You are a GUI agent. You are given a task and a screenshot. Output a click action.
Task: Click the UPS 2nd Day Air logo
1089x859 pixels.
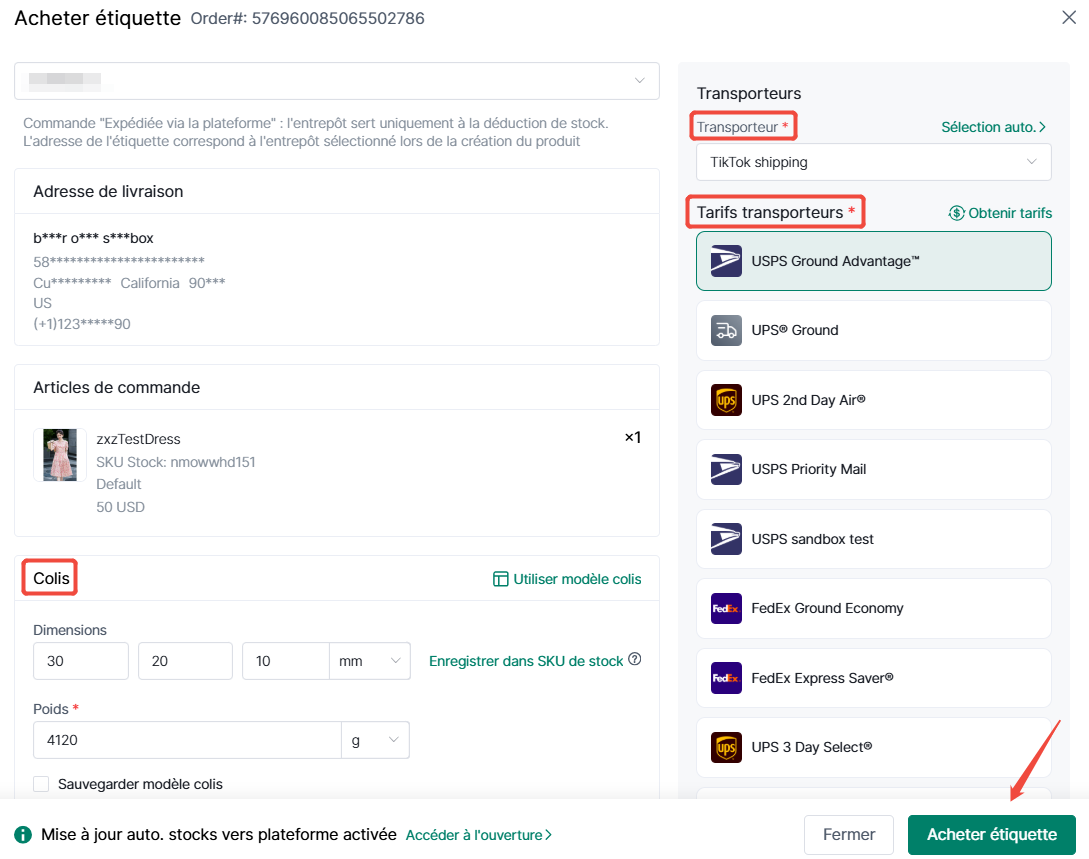[x=726, y=400]
